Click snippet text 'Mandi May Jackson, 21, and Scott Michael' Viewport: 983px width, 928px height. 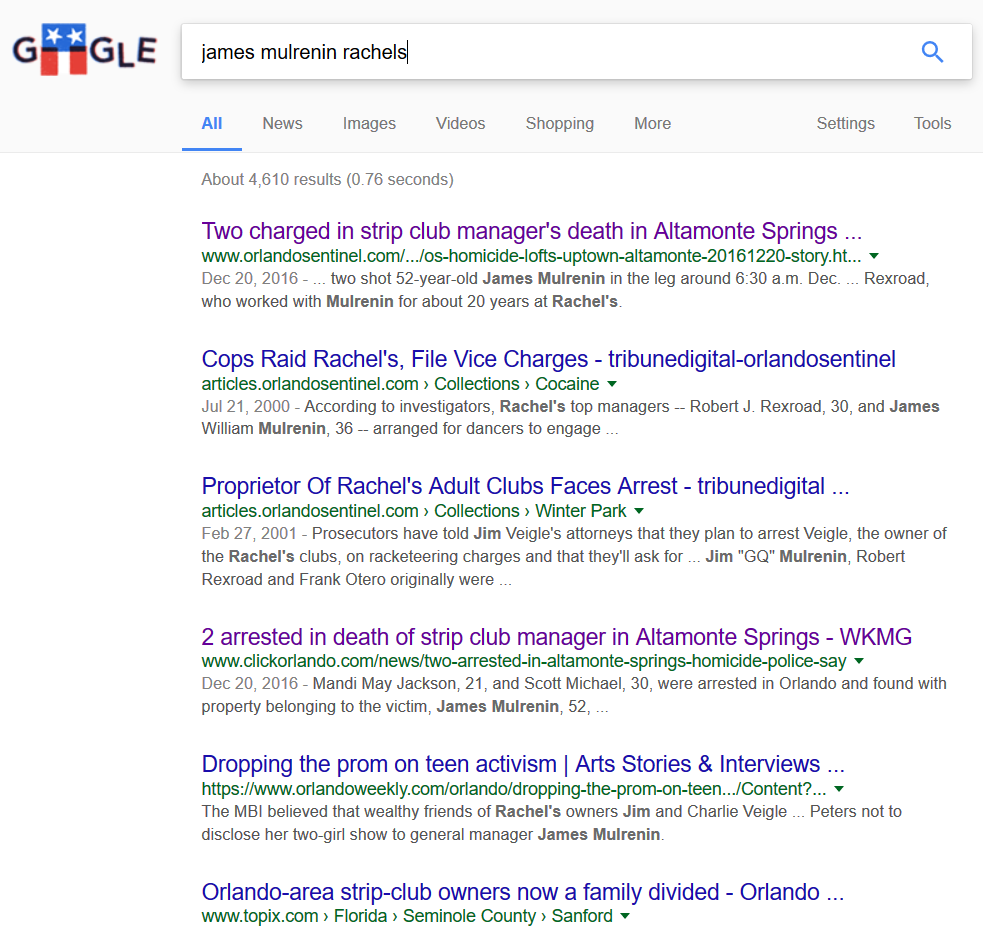pos(468,683)
